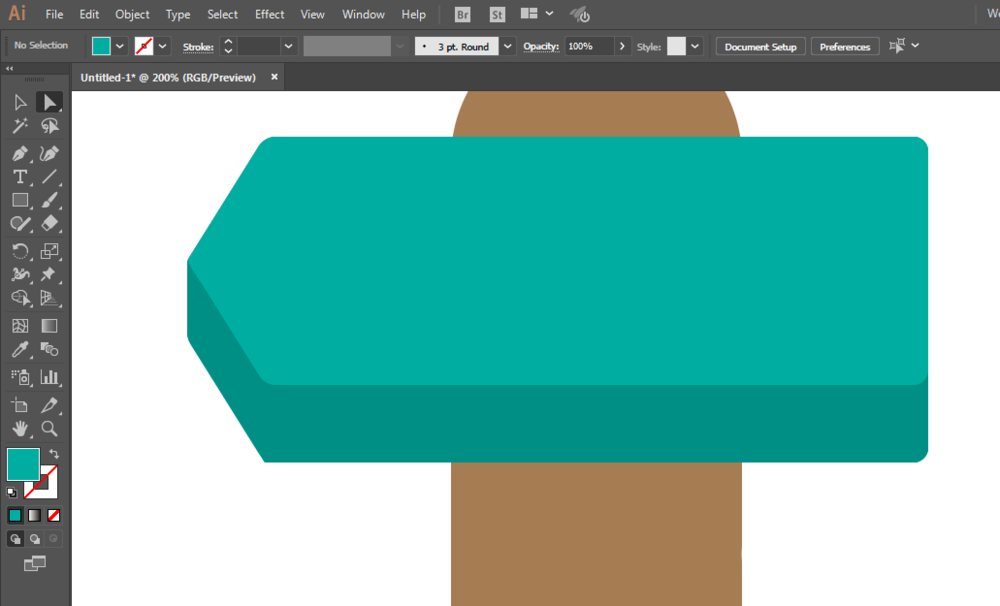This screenshot has height=606, width=1000.
Task: Click the Preferences button
Action: (844, 47)
